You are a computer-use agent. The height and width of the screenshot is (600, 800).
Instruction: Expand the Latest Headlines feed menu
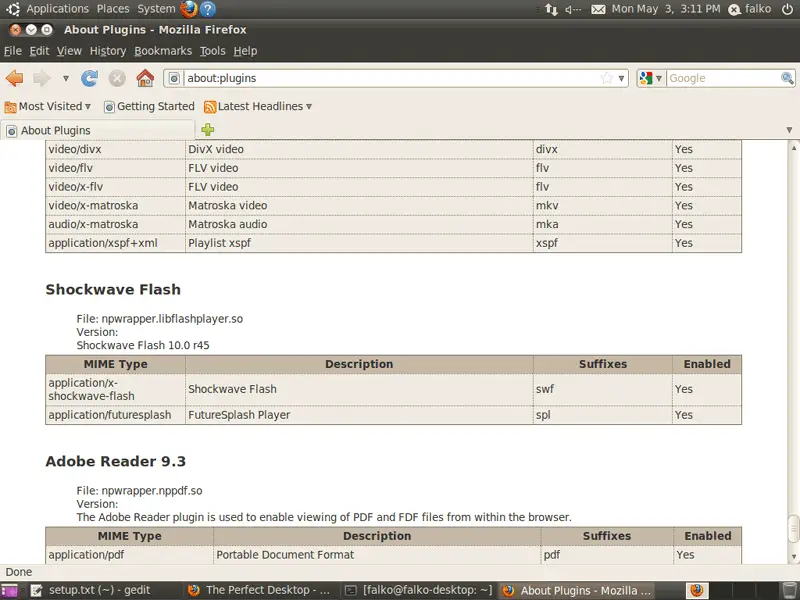pyautogui.click(x=258, y=107)
